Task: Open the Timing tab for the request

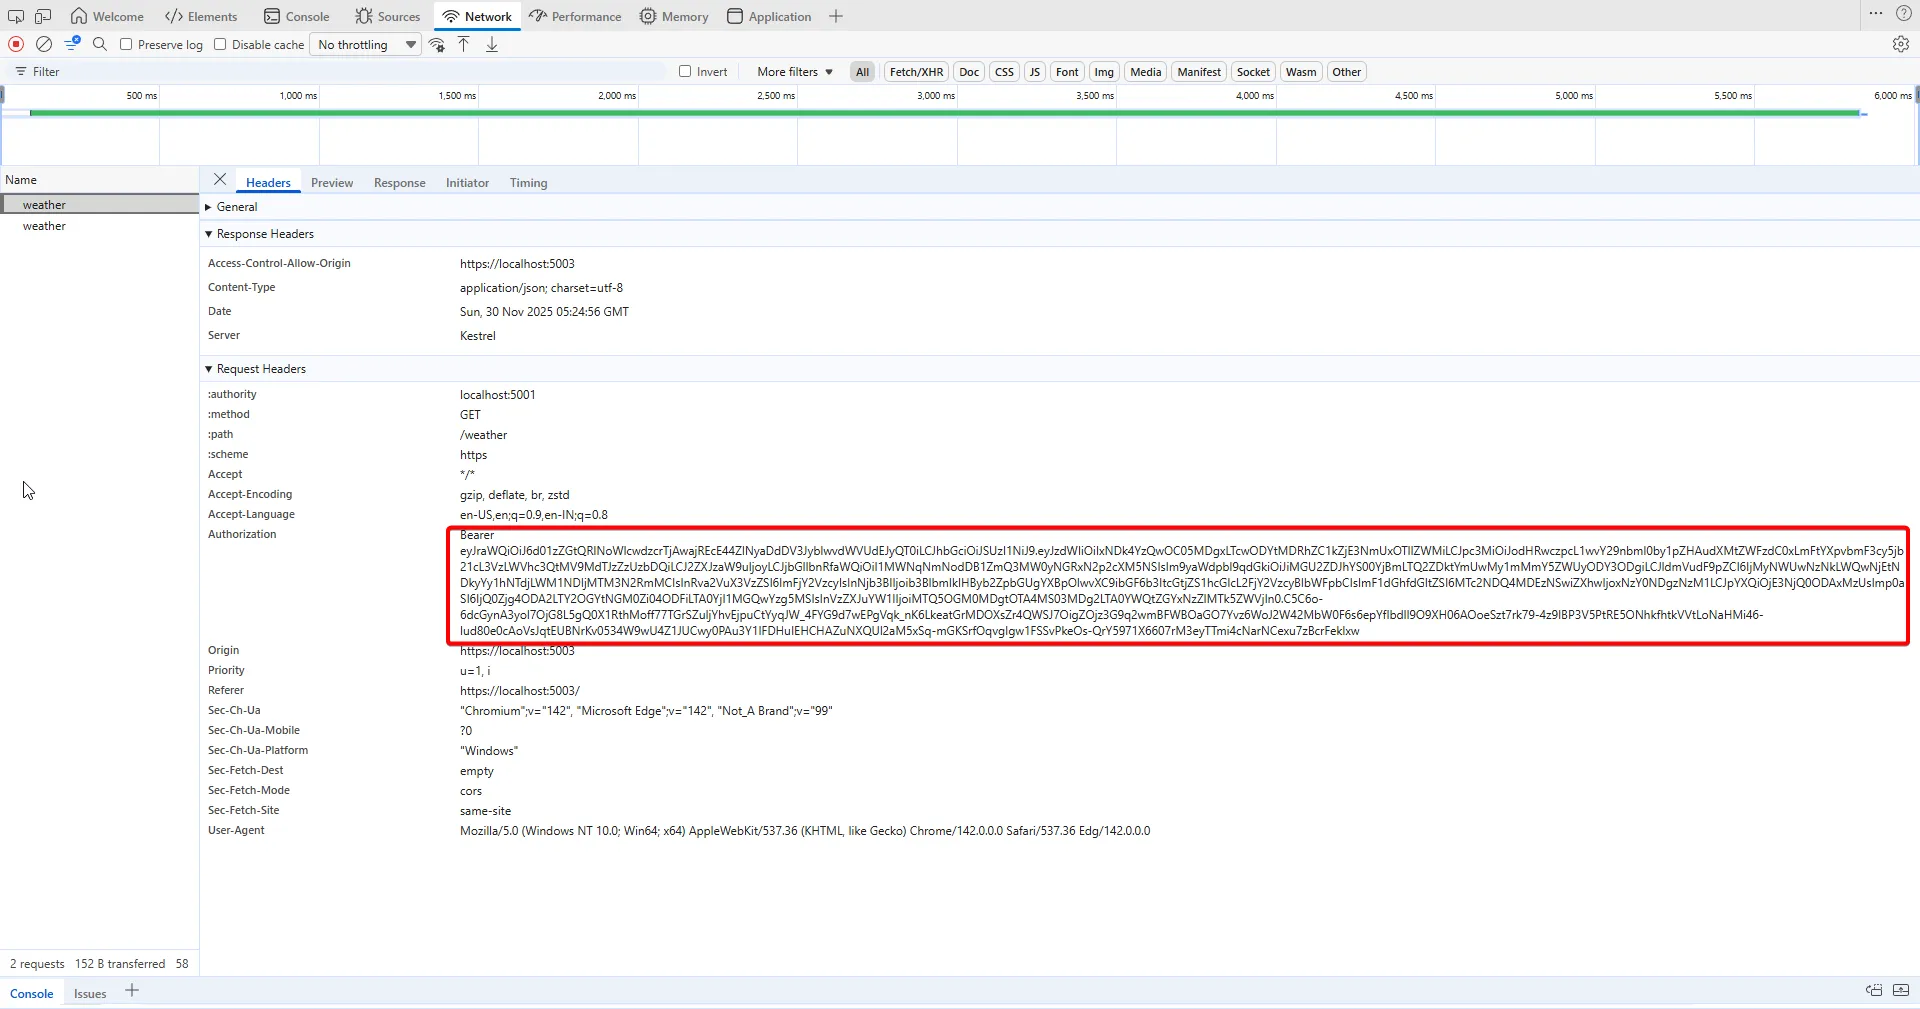Action: point(528,182)
